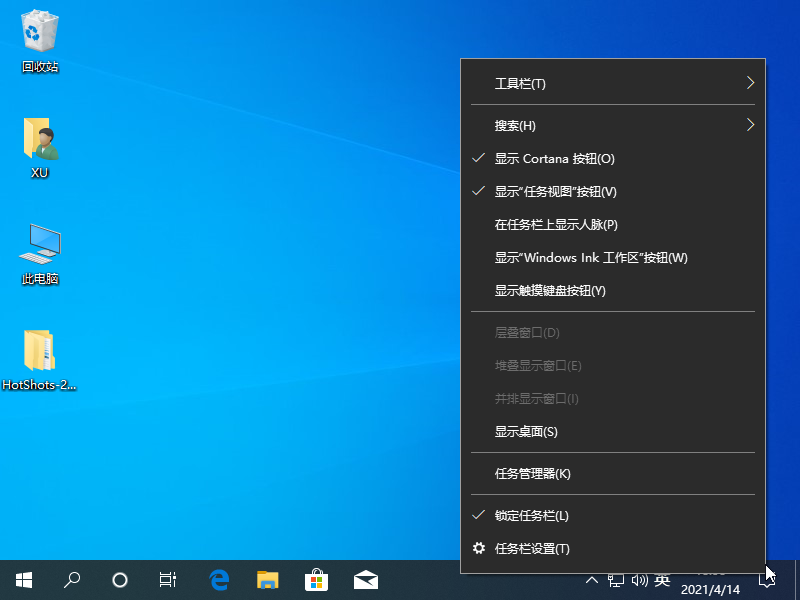Show hidden tray icons via the up chevron
The width and height of the screenshot is (800, 600).
tap(592, 580)
